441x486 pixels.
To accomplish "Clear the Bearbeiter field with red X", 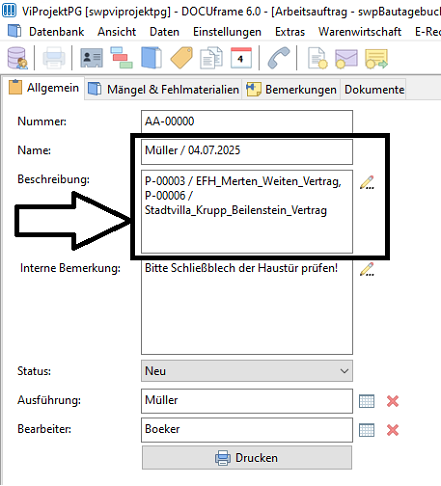I will (x=393, y=430).
